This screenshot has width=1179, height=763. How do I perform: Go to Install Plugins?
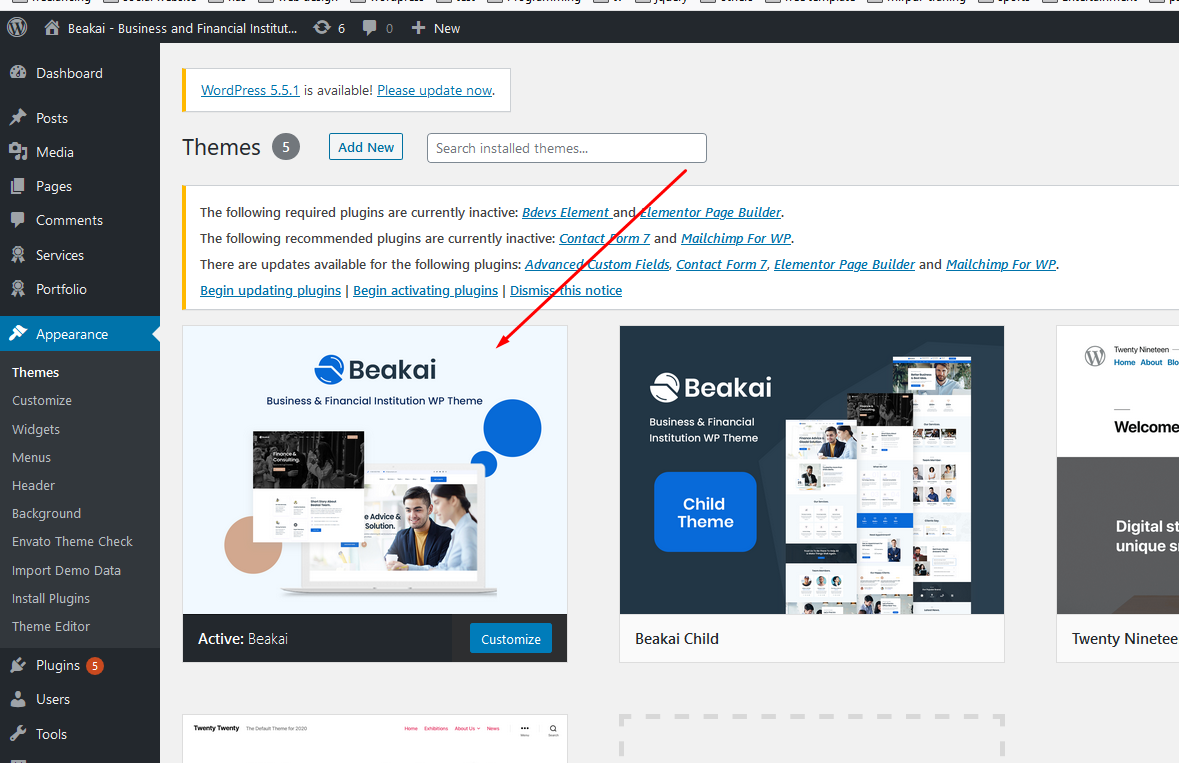tap(51, 598)
